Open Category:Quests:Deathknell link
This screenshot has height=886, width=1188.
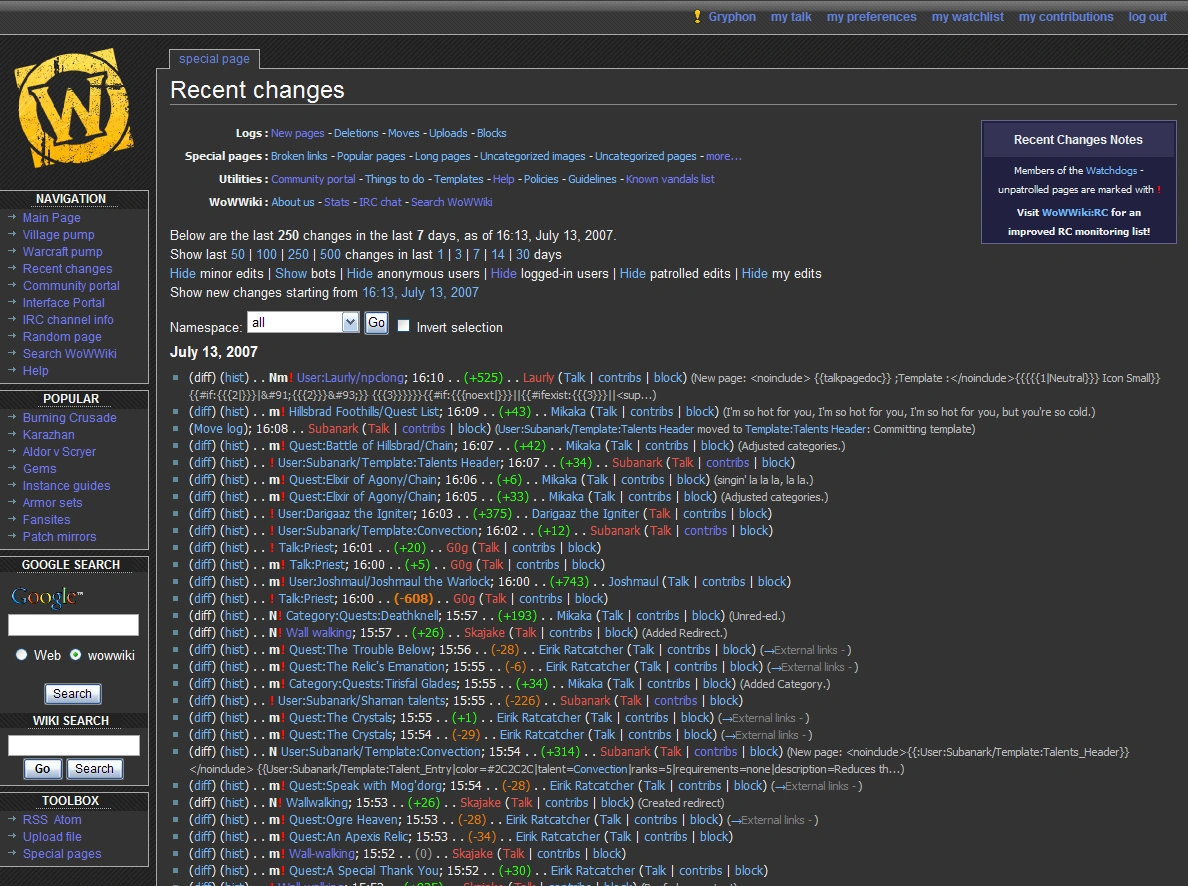pyautogui.click(x=362, y=615)
